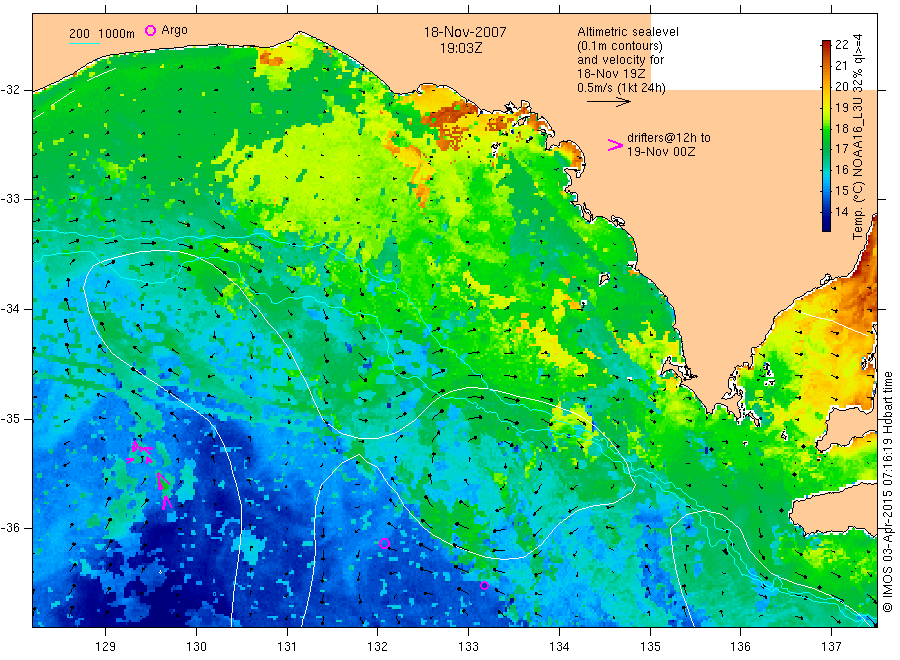Click the color bar value 14
The image size is (900, 660).
tap(841, 211)
